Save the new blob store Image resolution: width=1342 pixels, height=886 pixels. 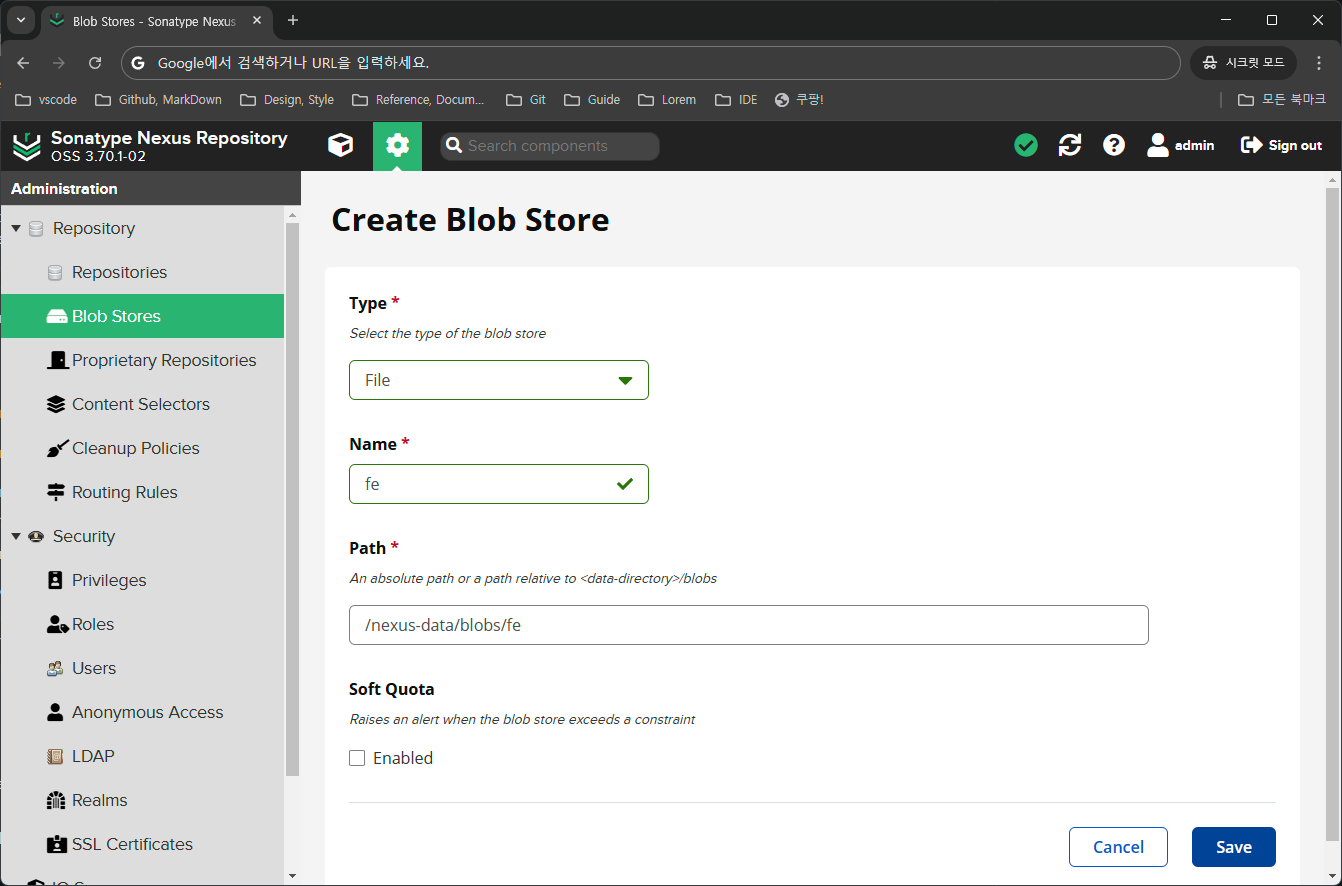(1234, 847)
